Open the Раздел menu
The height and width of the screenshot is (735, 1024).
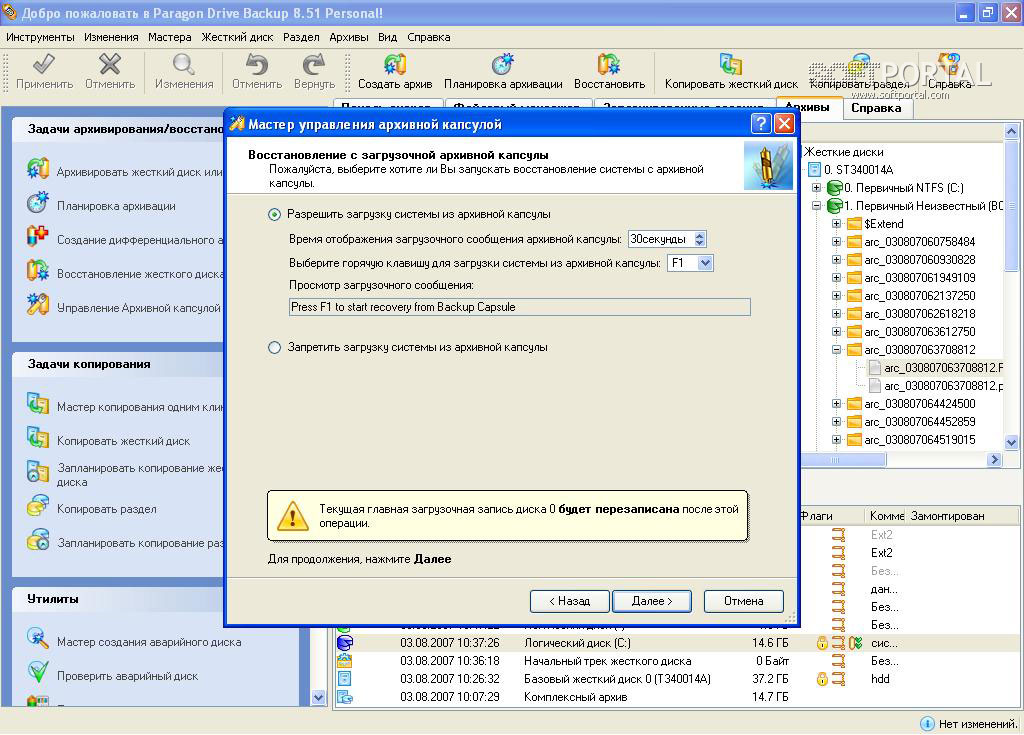(301, 37)
